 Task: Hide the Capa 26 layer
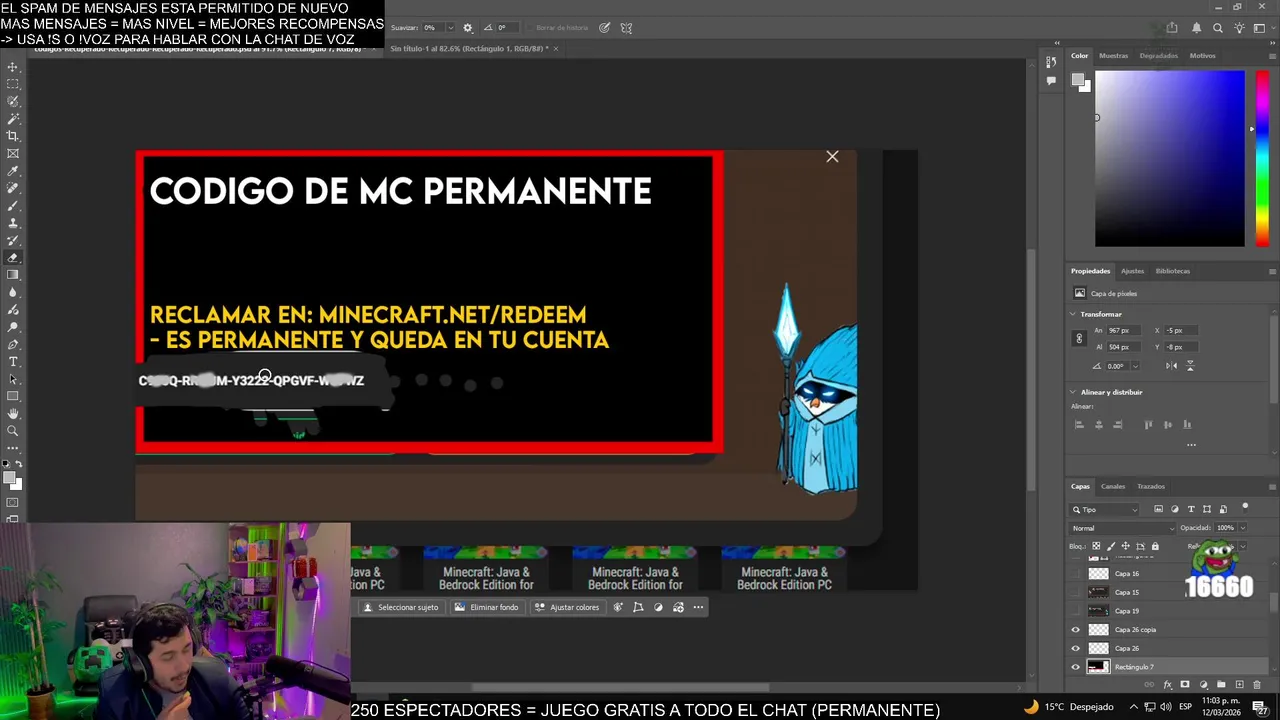(1076, 648)
